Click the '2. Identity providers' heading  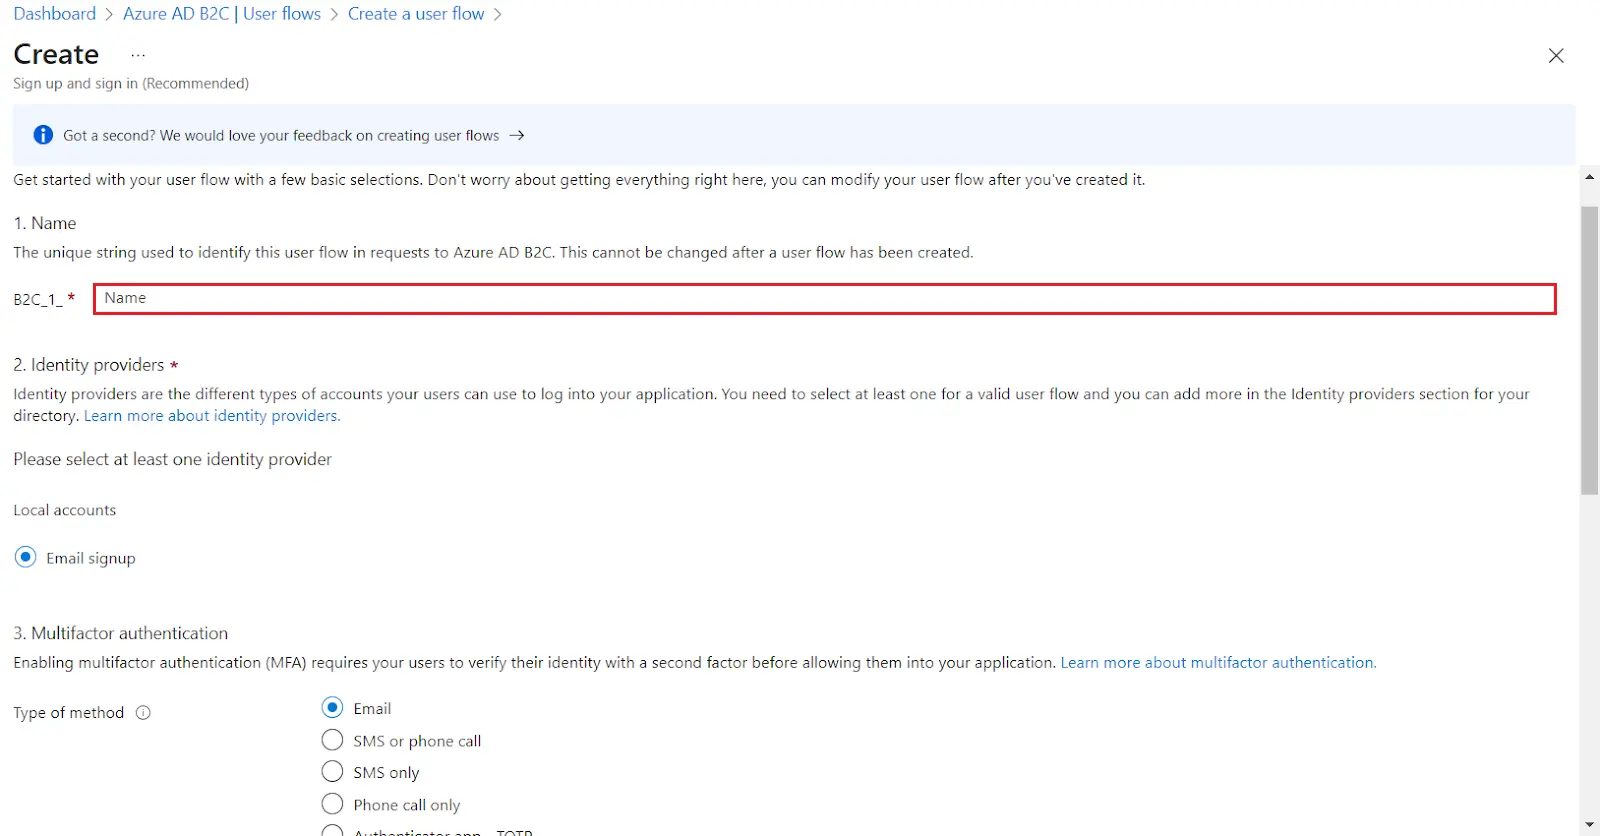(x=89, y=365)
